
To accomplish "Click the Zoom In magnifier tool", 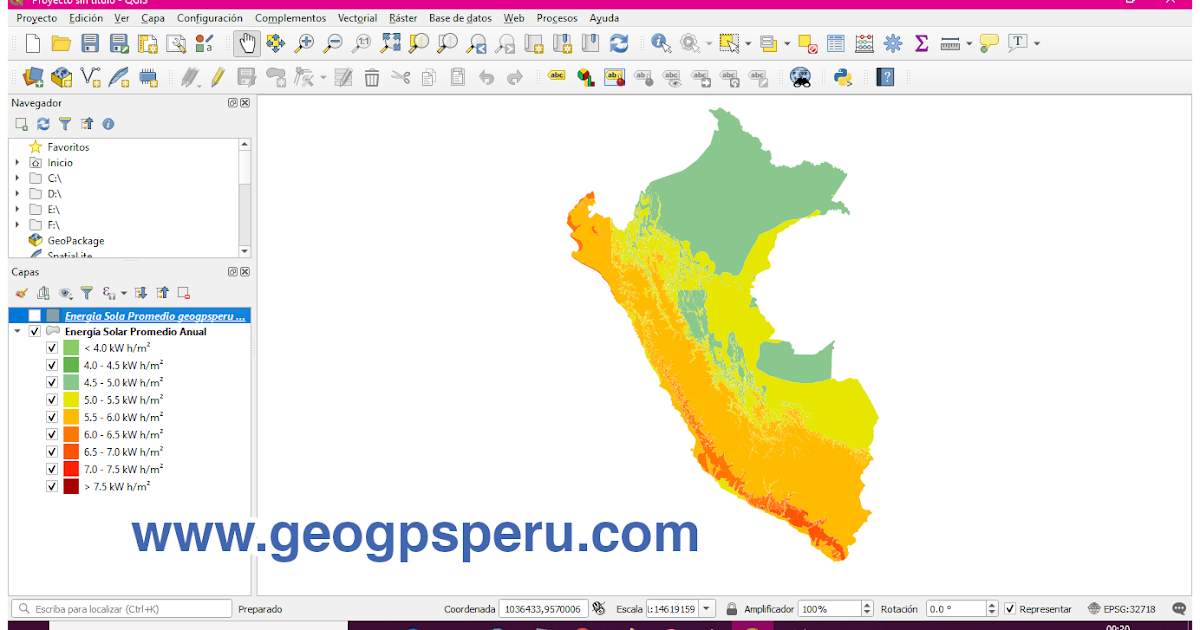I will click(304, 43).
